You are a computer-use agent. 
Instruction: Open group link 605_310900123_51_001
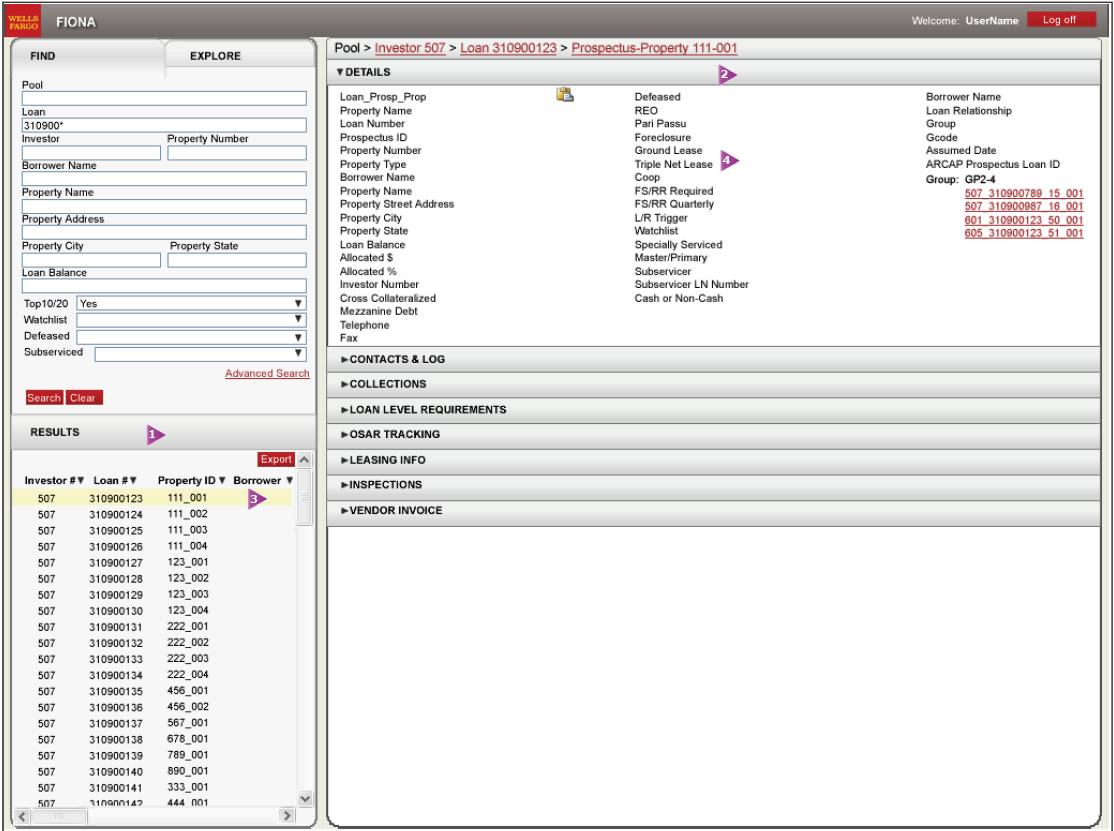pyautogui.click(x=1024, y=233)
